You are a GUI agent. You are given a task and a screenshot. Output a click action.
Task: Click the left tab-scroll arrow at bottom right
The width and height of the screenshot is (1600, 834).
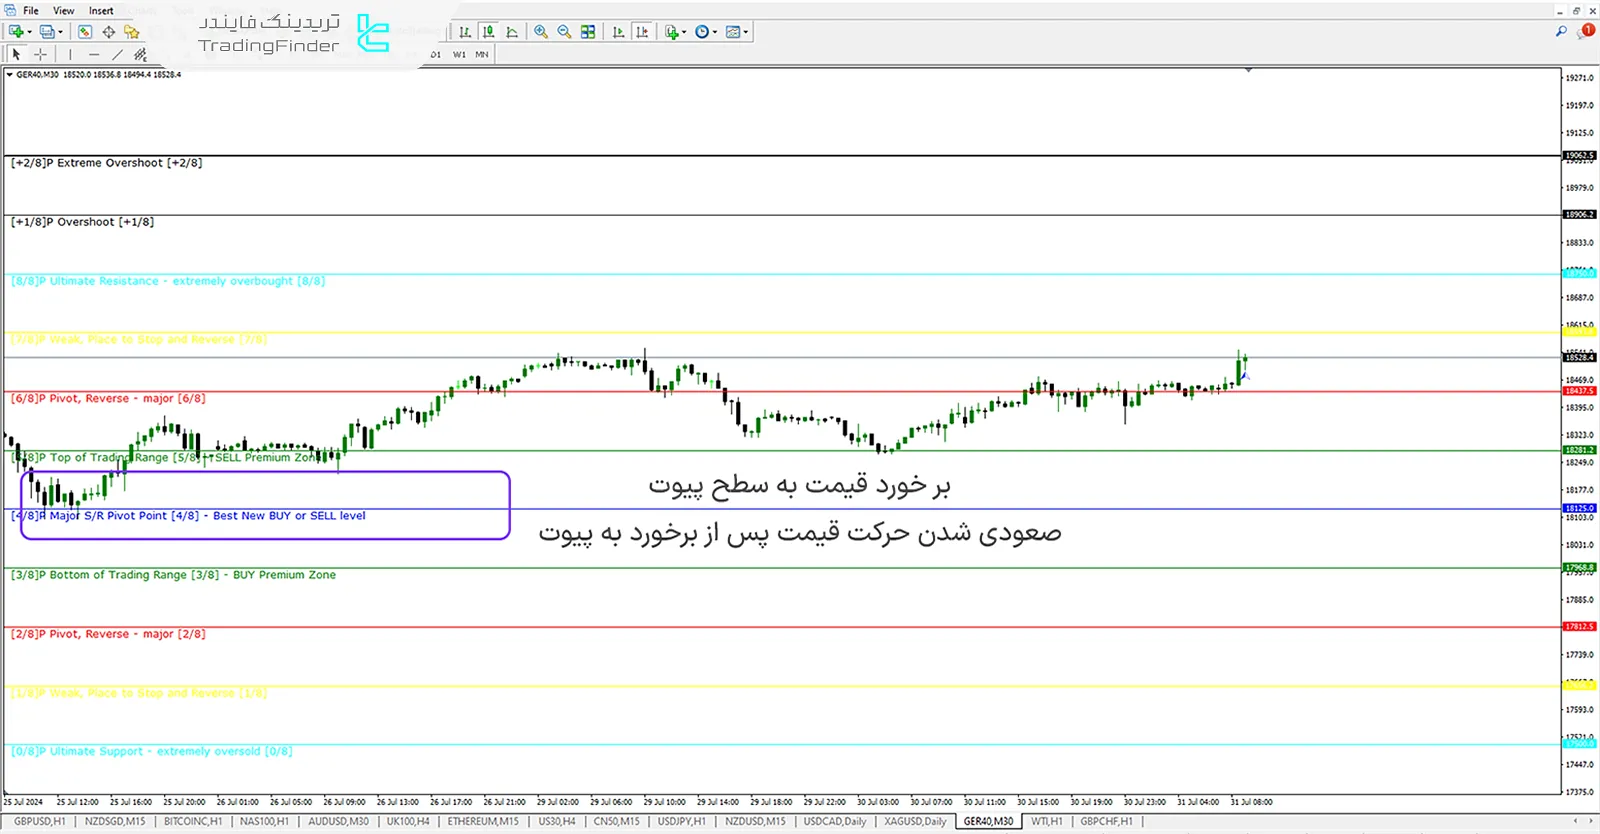coord(1576,822)
